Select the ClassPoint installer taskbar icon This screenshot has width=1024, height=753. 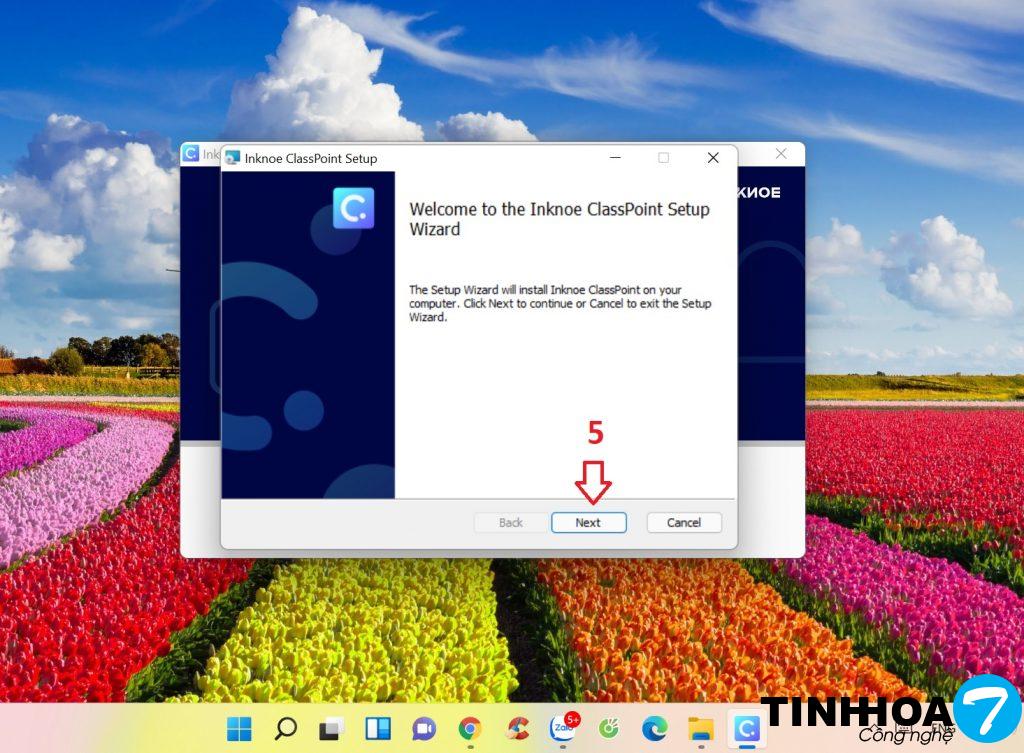tap(746, 729)
